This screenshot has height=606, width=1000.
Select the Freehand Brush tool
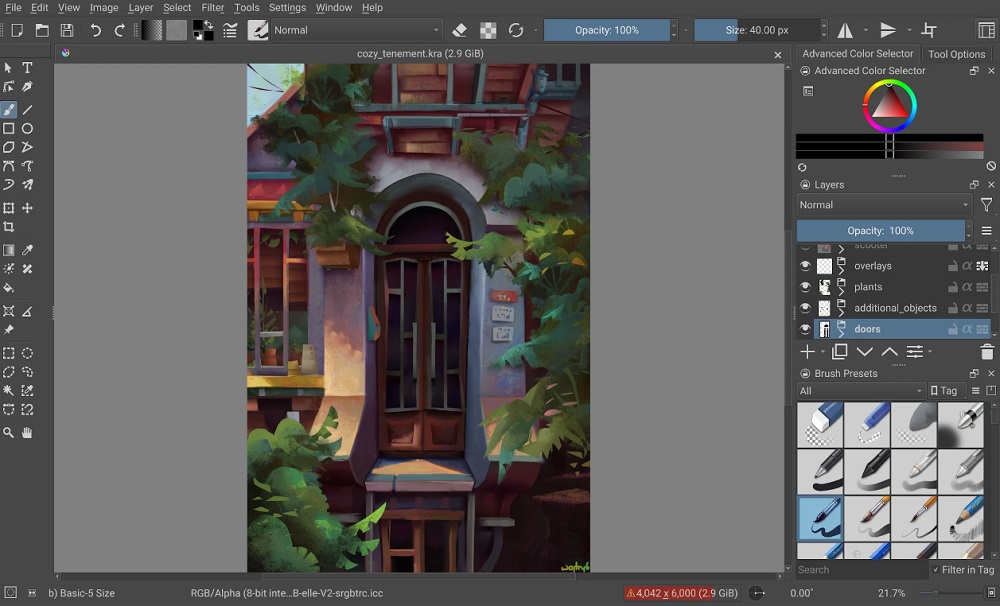[8, 107]
